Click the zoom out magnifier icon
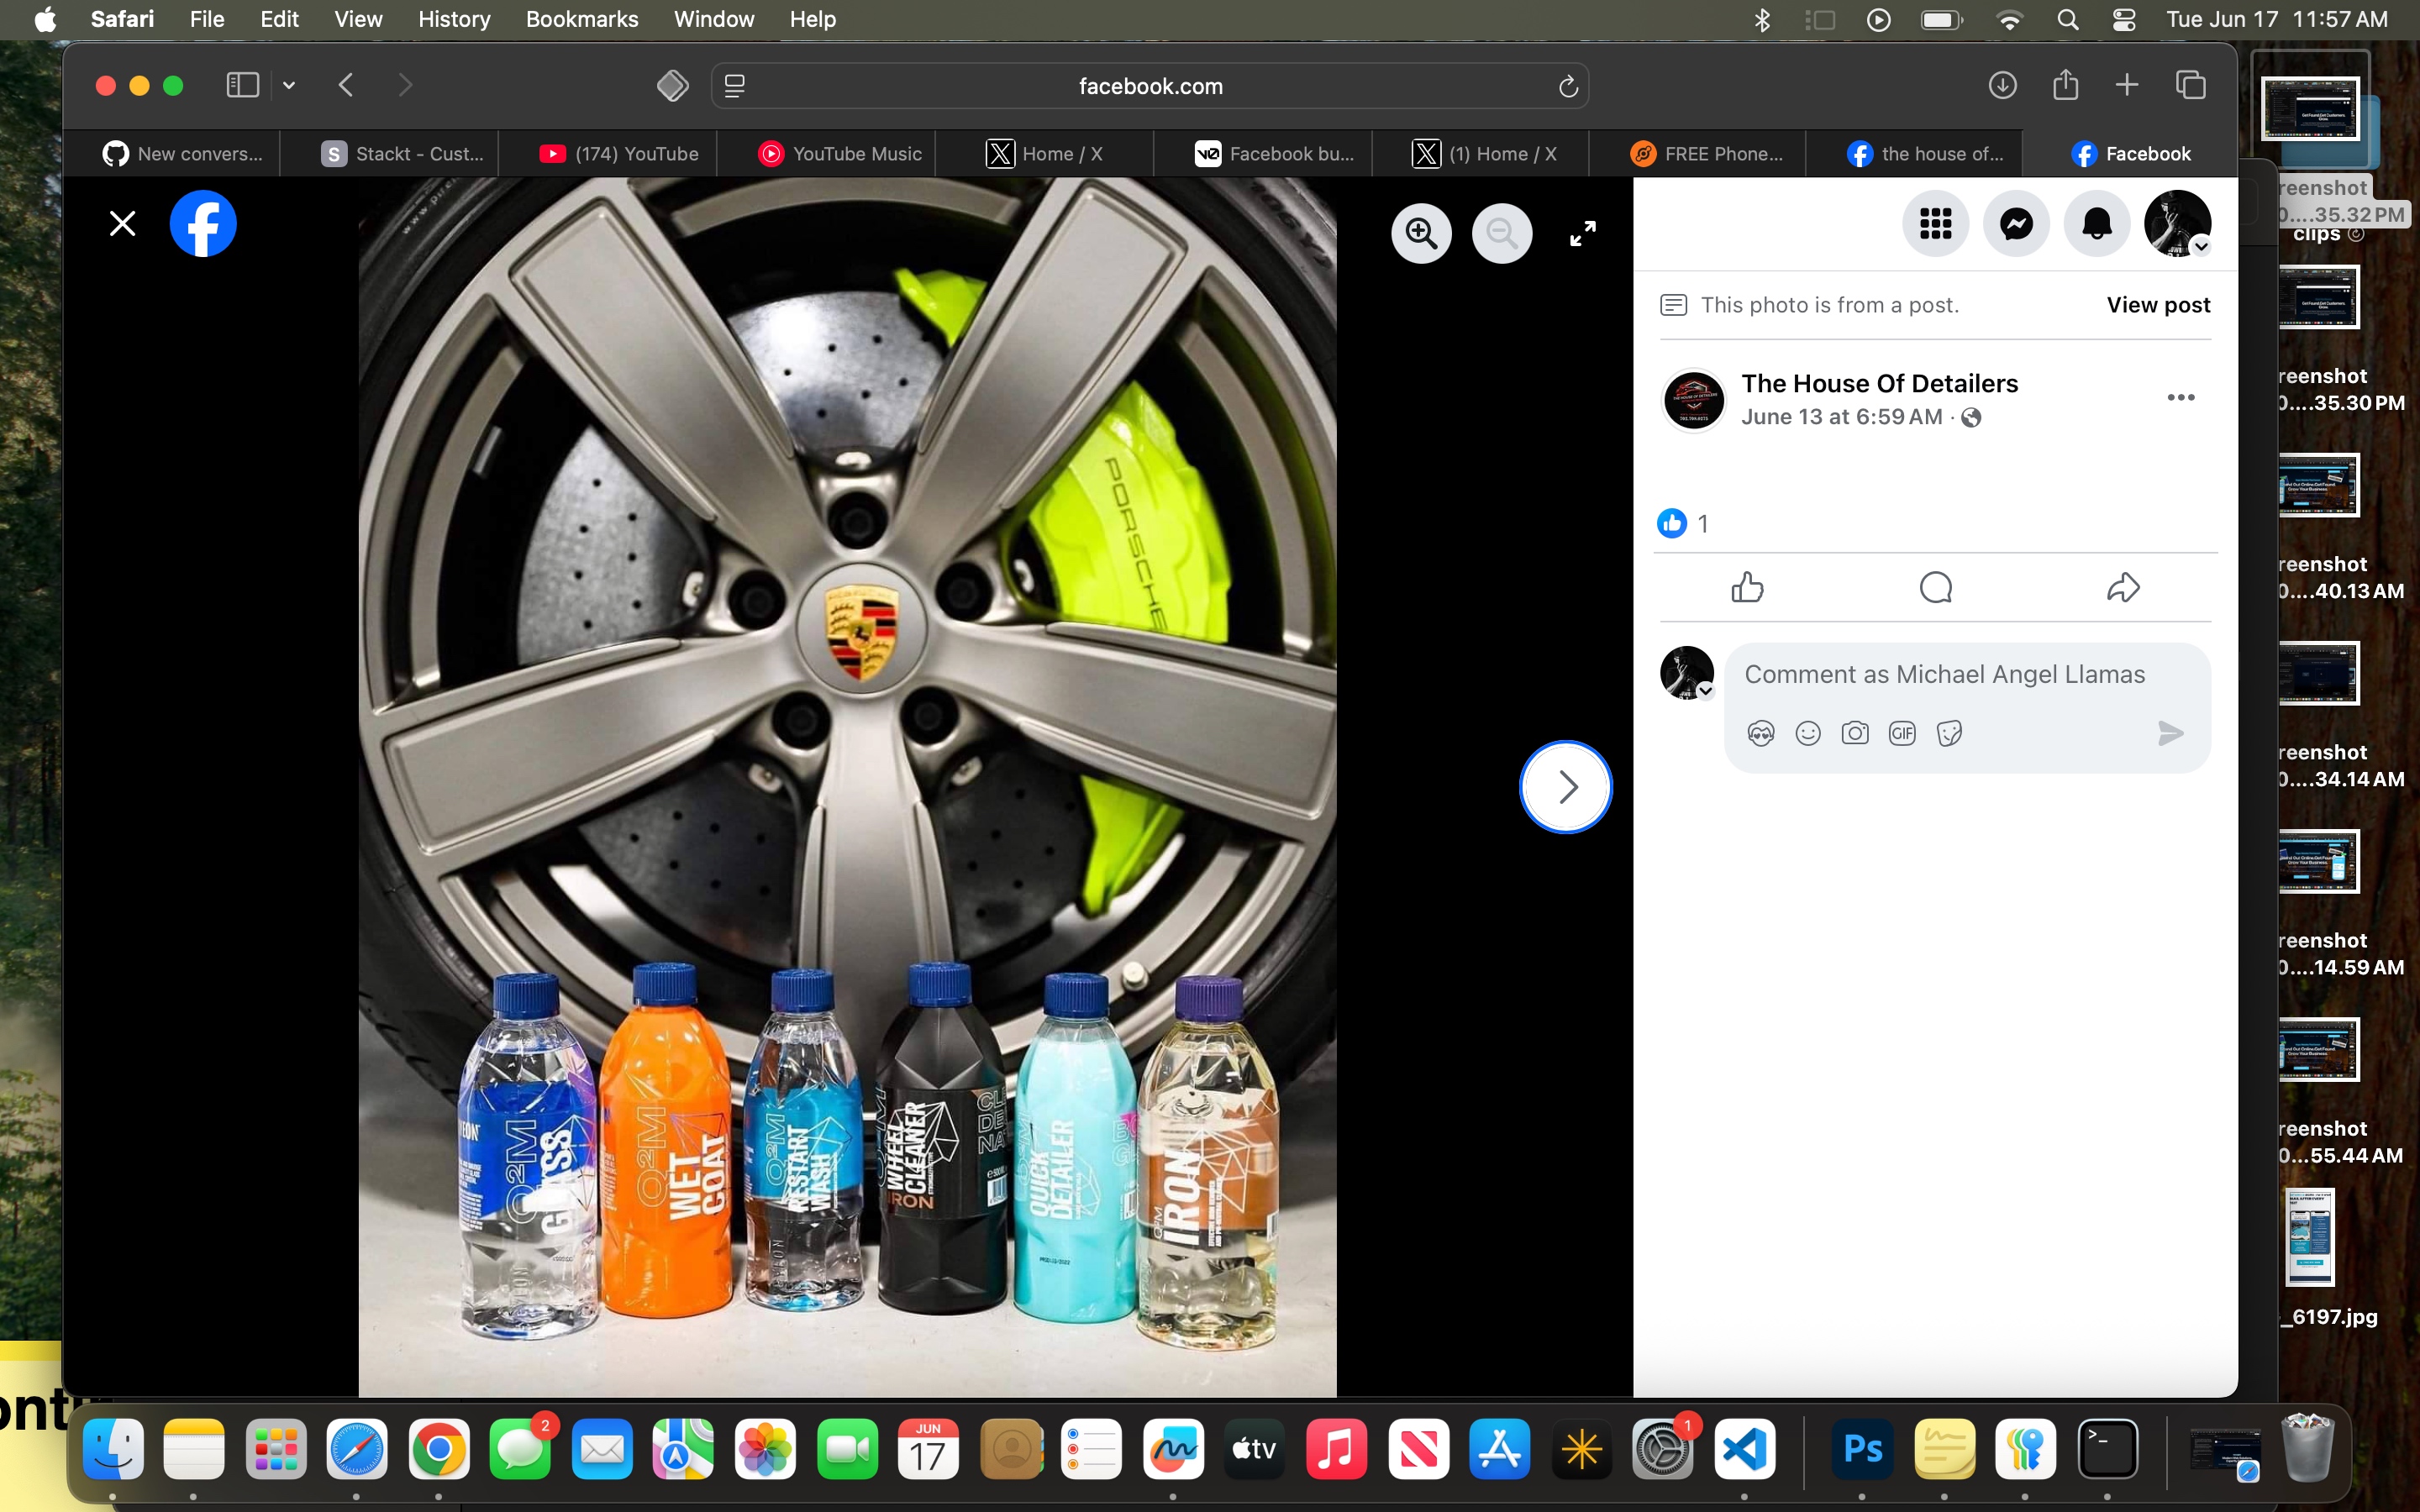This screenshot has height=1512, width=2420. [x=1502, y=234]
